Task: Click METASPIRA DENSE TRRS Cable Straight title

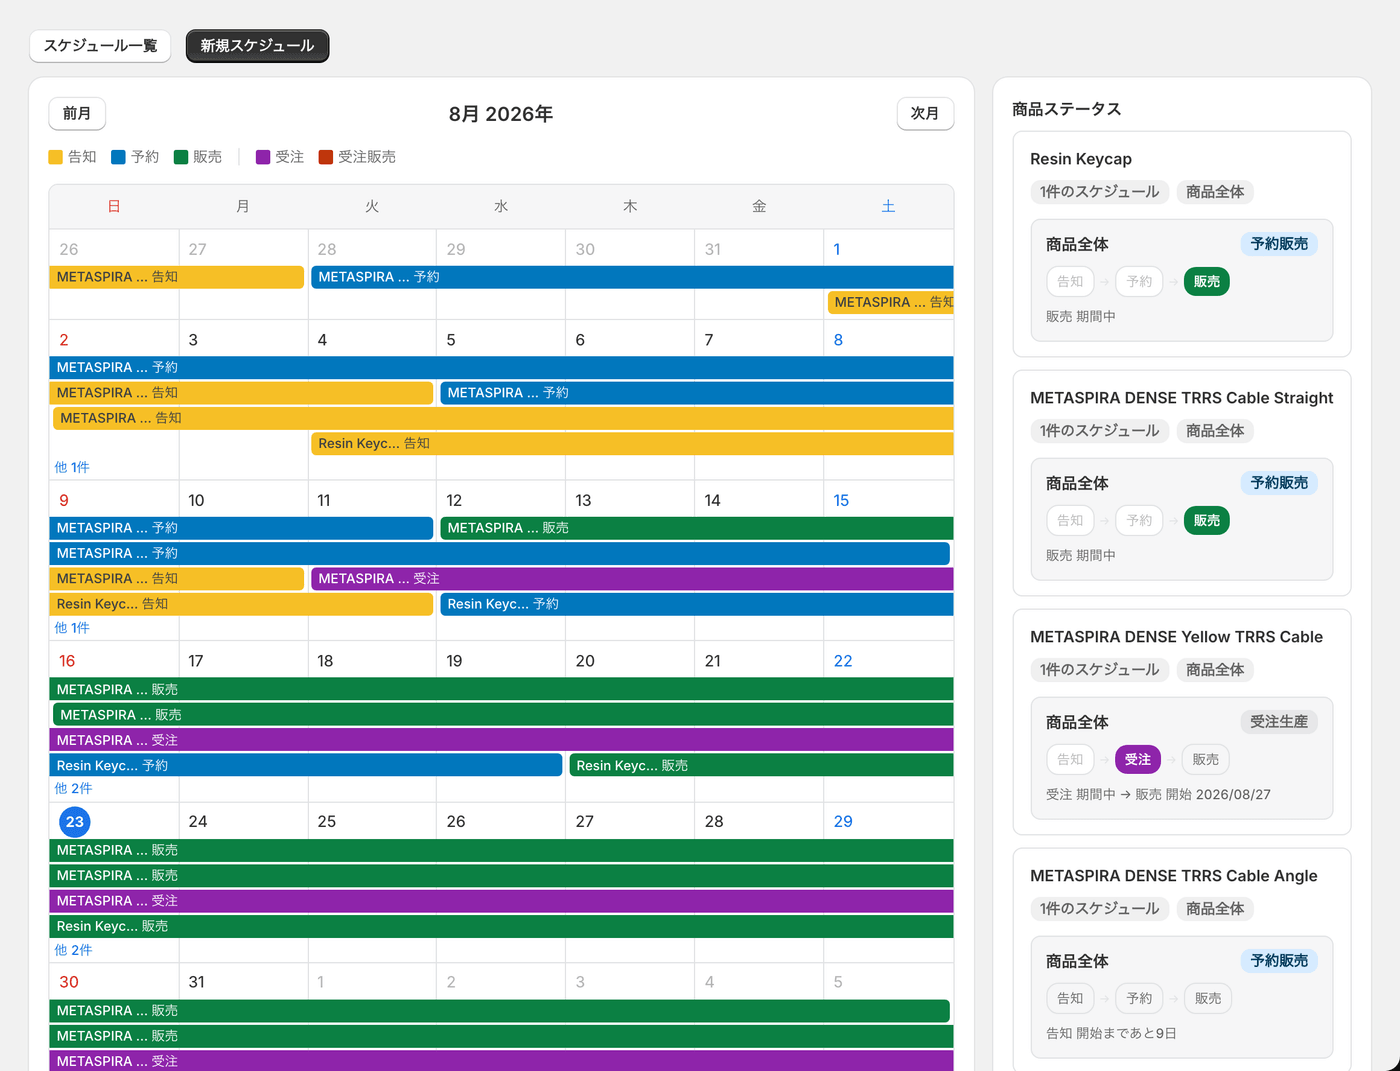Action: (1182, 398)
